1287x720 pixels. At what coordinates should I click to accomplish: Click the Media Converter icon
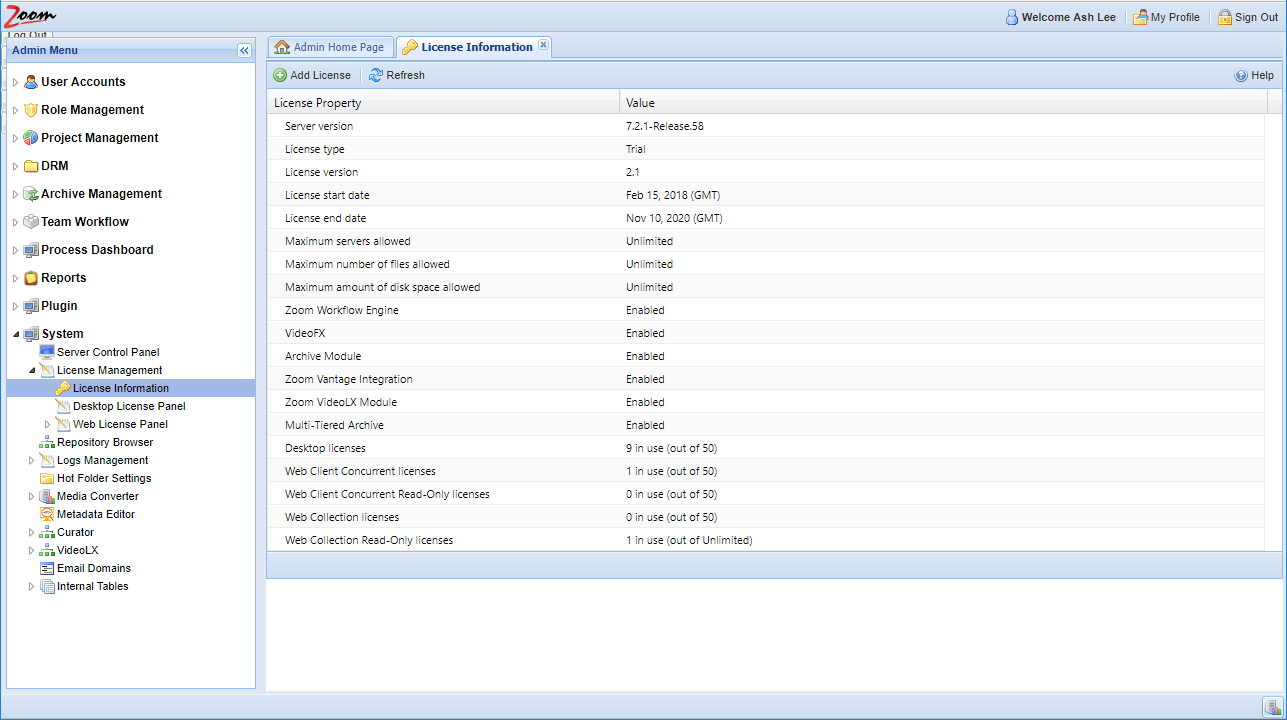click(x=47, y=496)
